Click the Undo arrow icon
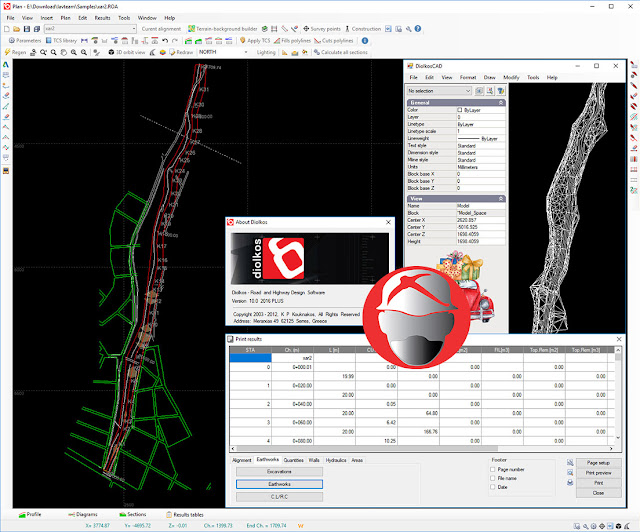Viewport: 640px width, 532px height. pyautogui.click(x=165, y=41)
